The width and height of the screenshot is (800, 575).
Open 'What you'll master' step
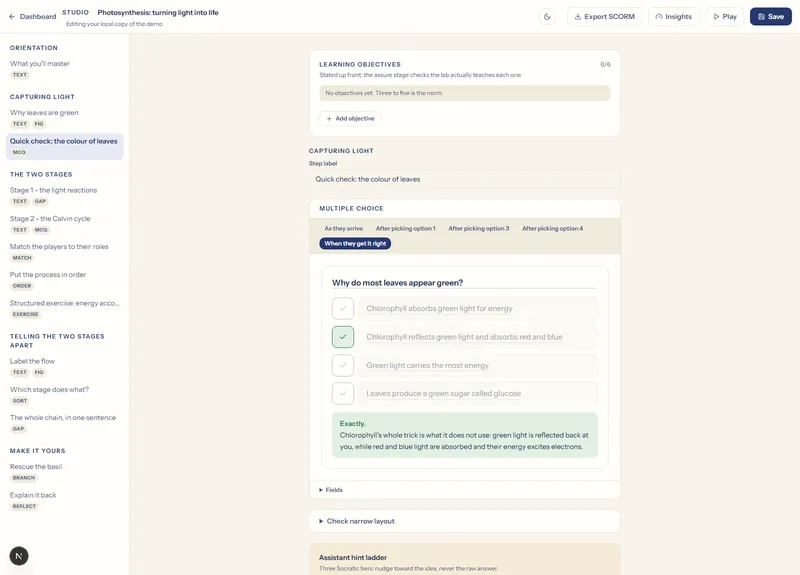click(64, 68)
